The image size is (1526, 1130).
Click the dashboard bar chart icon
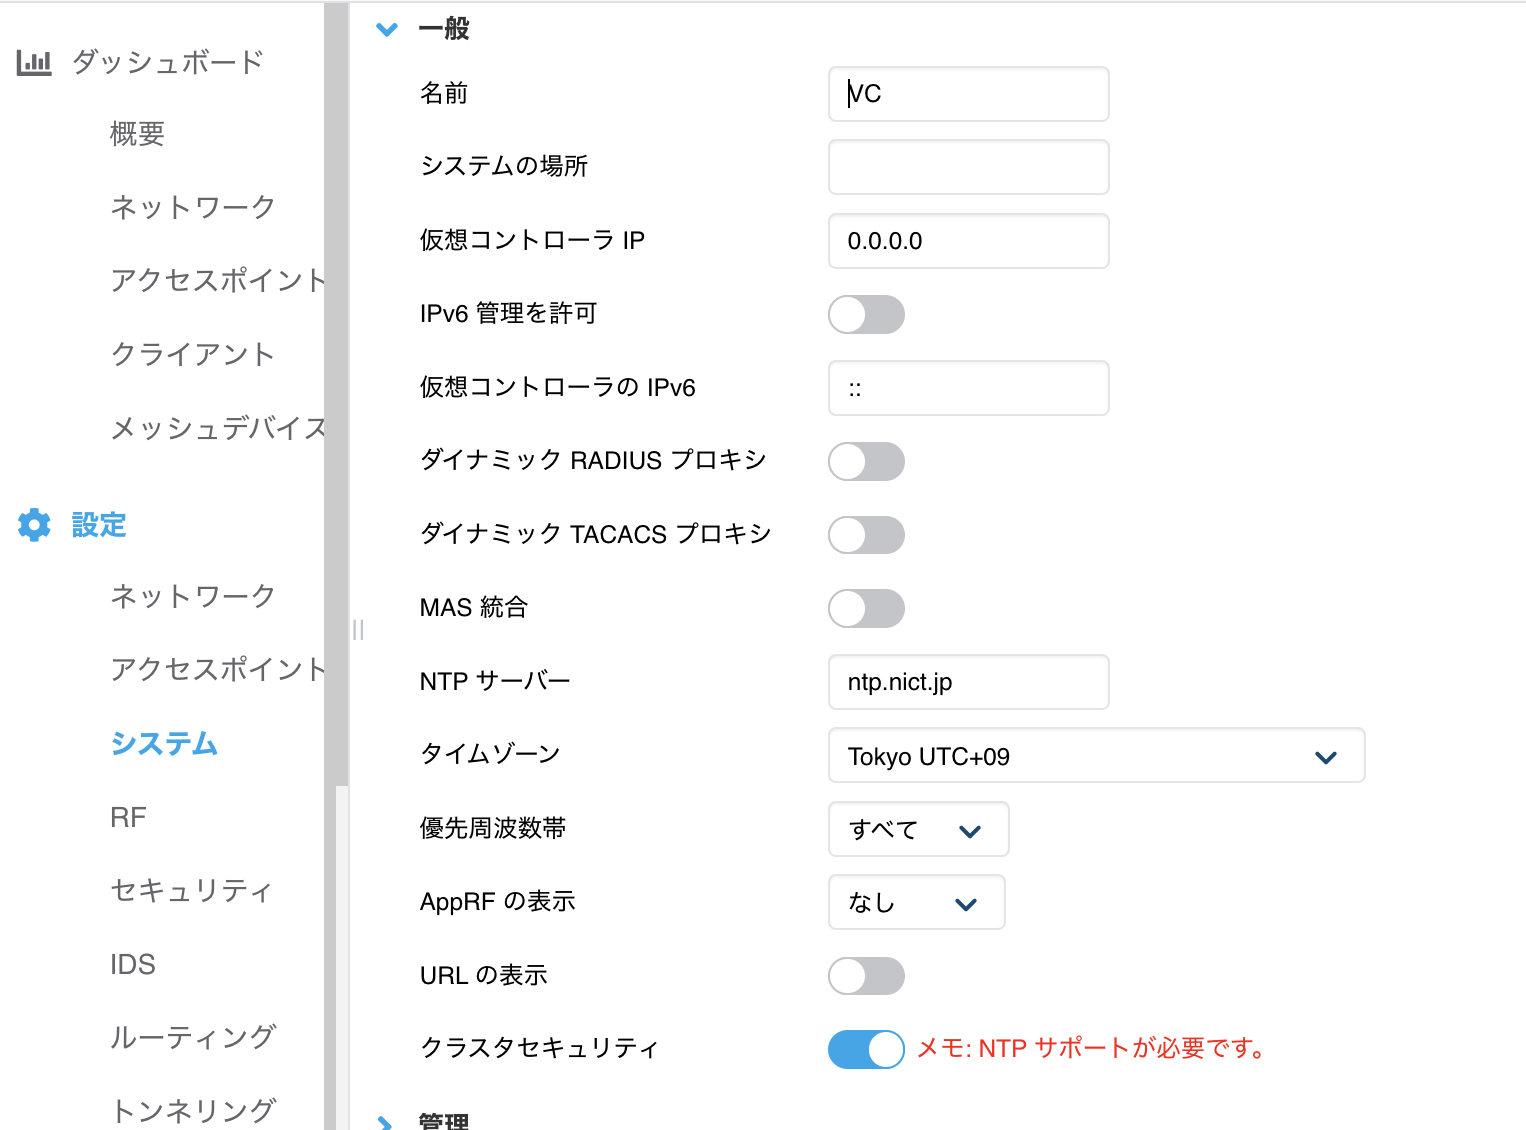[34, 63]
